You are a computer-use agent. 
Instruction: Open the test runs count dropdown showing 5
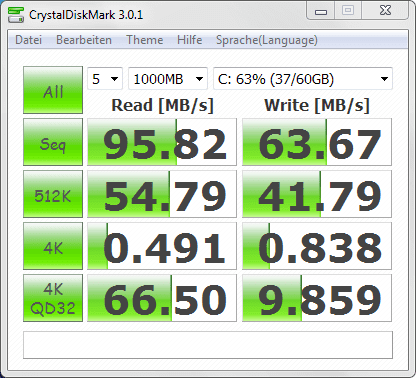coord(105,79)
